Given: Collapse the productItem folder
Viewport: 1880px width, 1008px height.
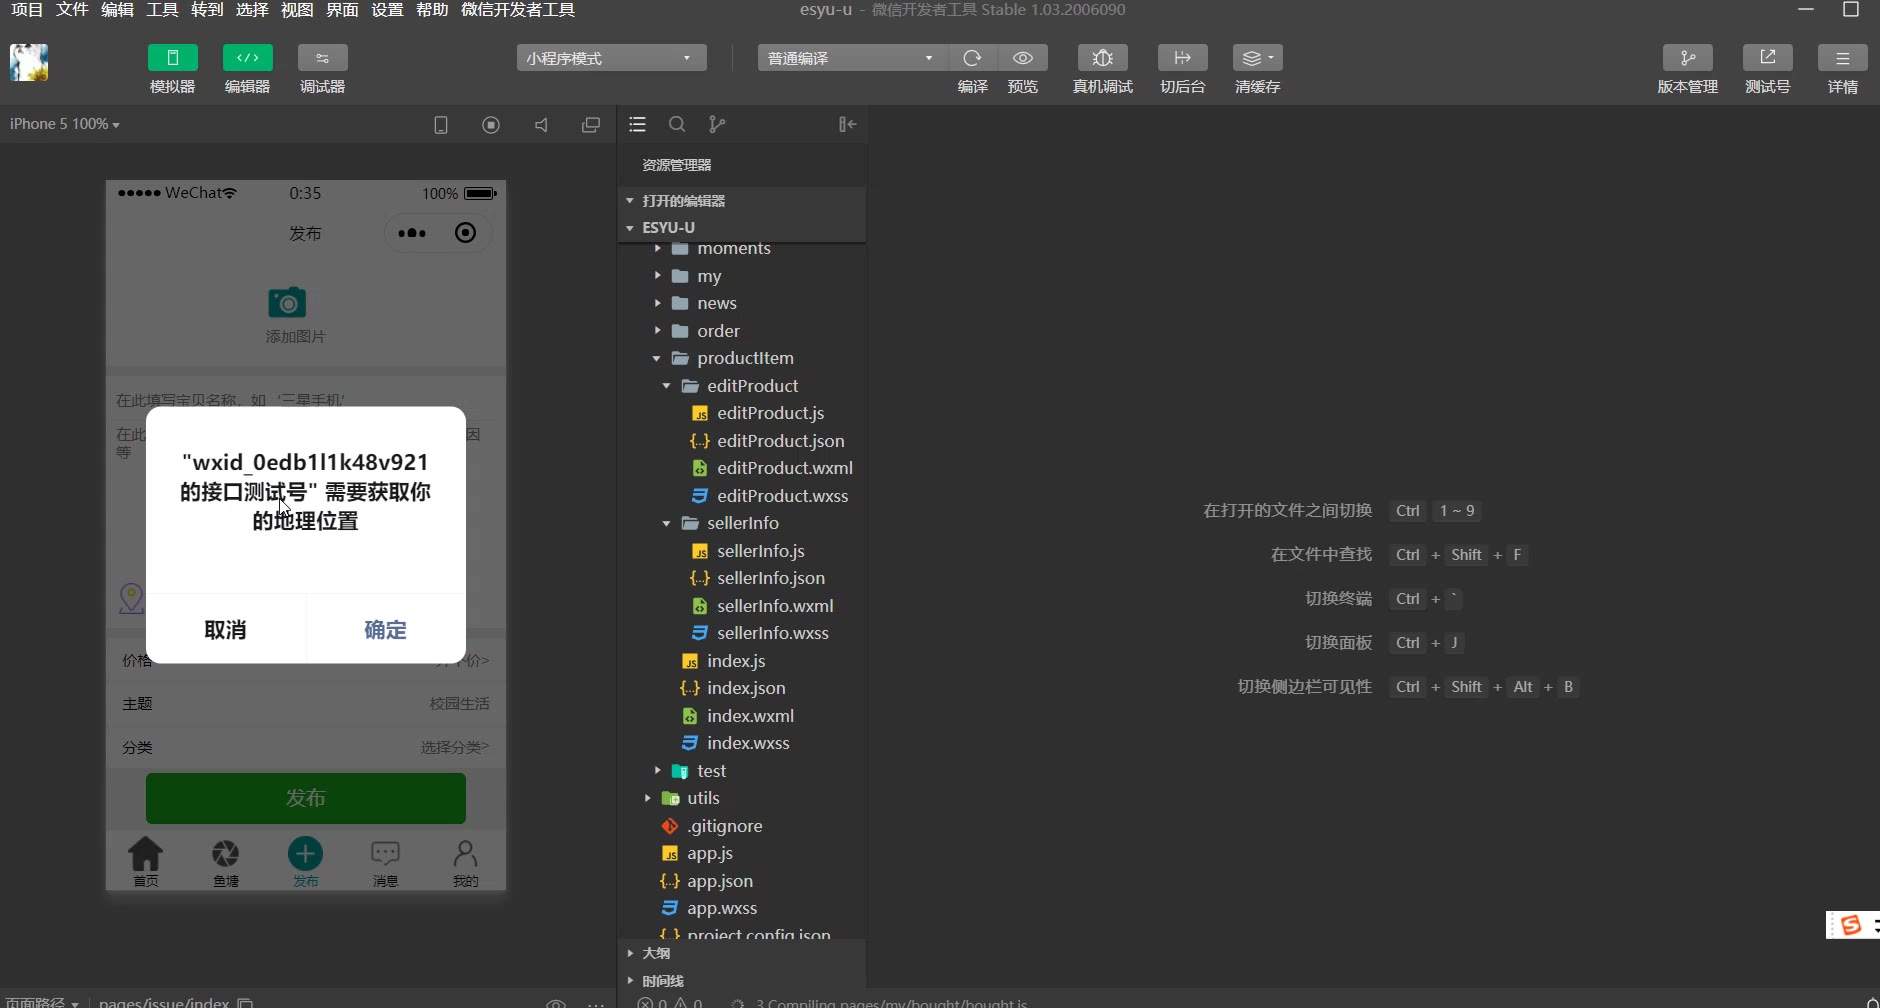Looking at the screenshot, I should [x=741, y=358].
